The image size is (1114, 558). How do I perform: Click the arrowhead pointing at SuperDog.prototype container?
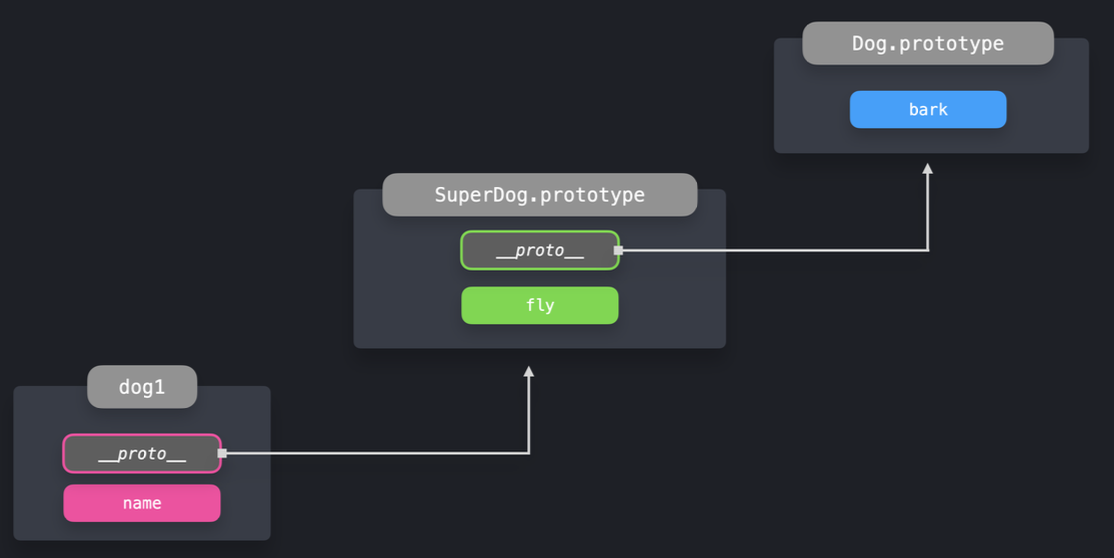[529, 372]
